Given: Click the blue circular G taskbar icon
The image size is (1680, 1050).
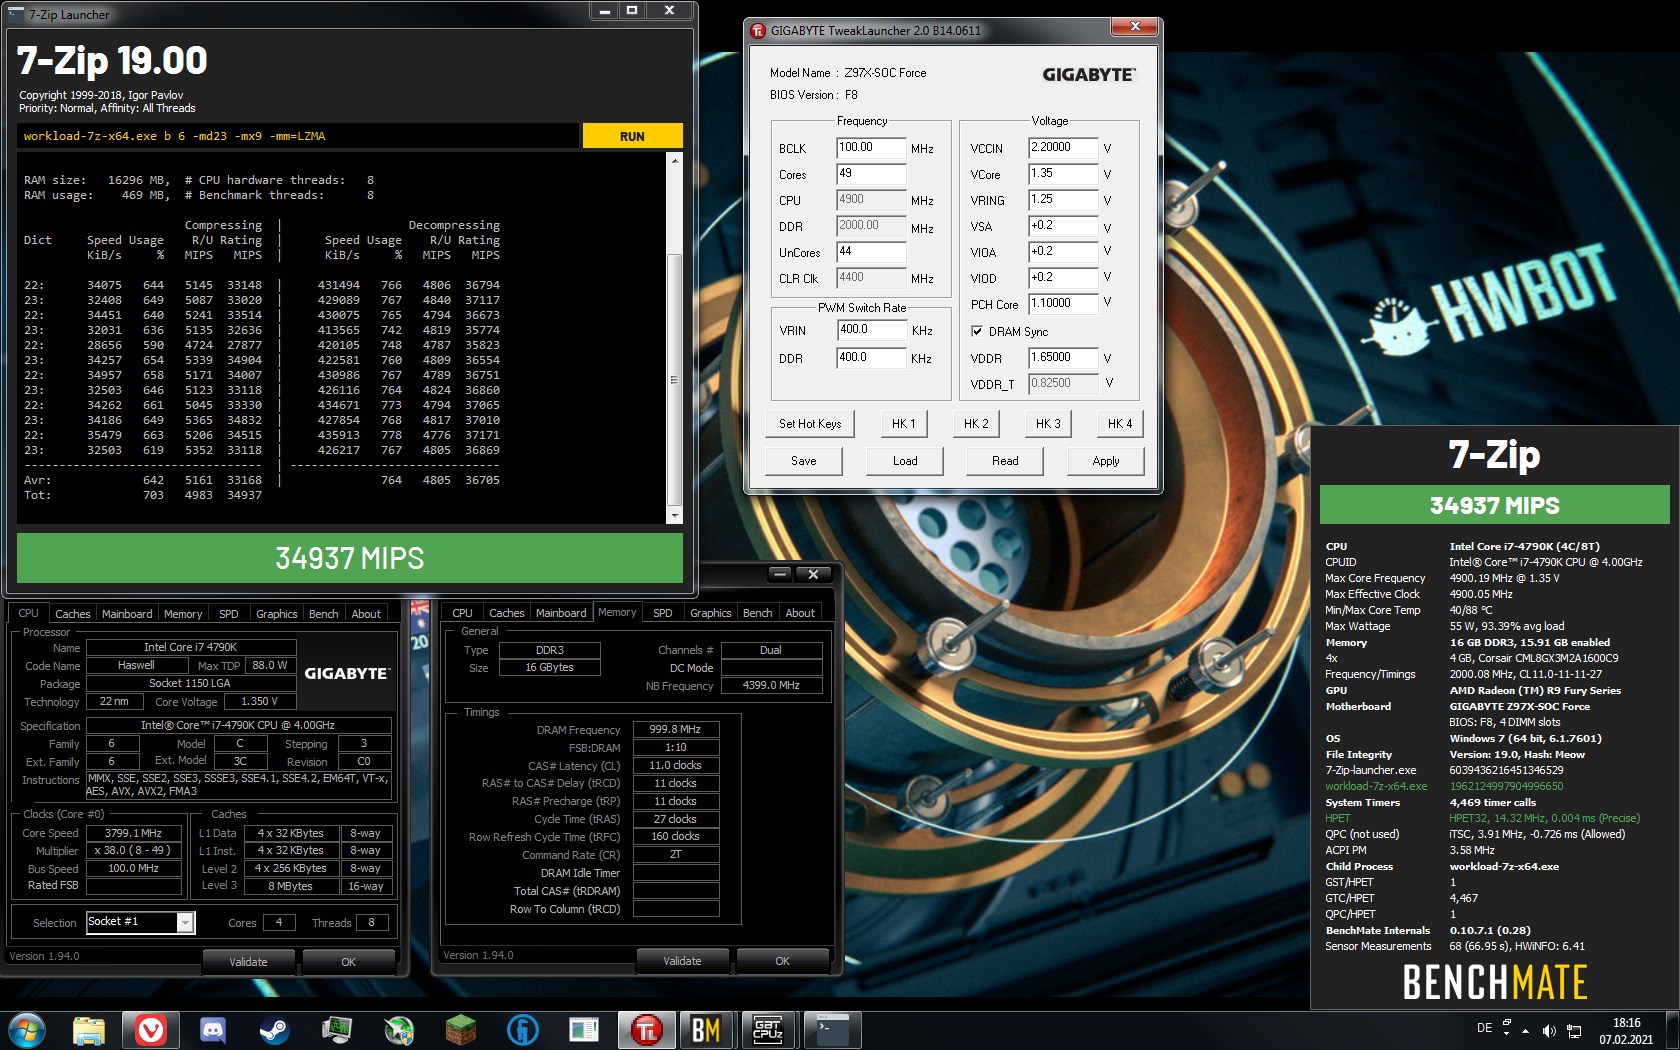Looking at the screenshot, I should [x=523, y=1030].
